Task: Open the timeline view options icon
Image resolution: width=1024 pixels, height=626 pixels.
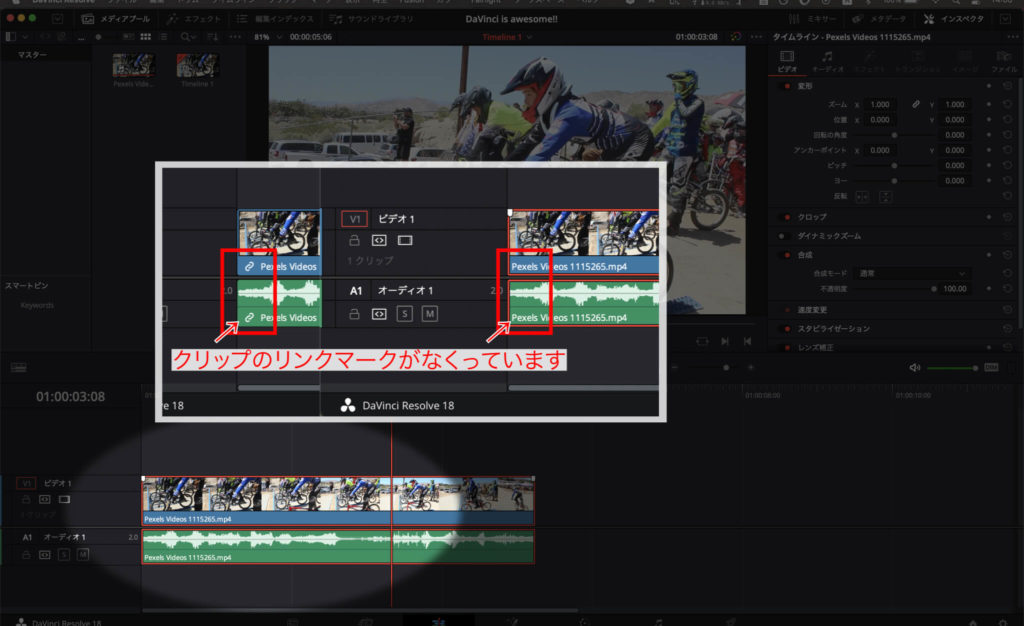Action: pos(18,368)
